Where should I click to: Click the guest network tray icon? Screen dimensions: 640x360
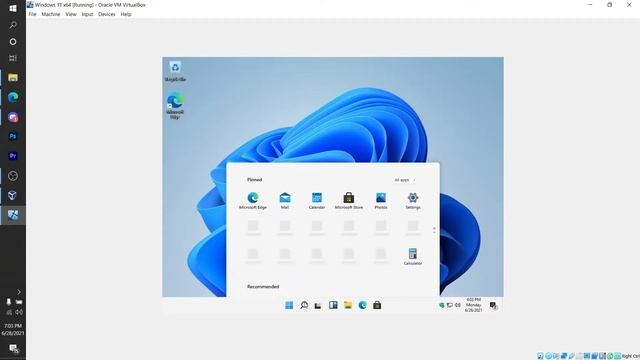pos(450,305)
